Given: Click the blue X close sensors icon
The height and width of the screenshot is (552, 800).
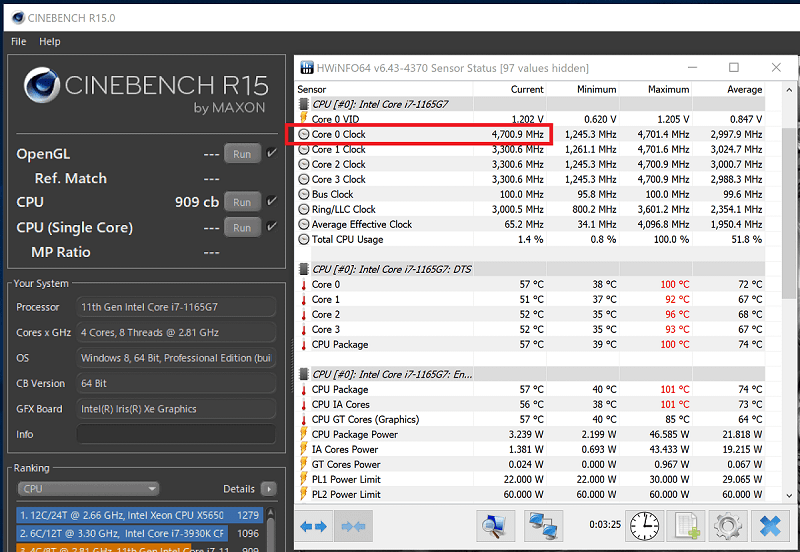Looking at the screenshot, I should (770, 526).
